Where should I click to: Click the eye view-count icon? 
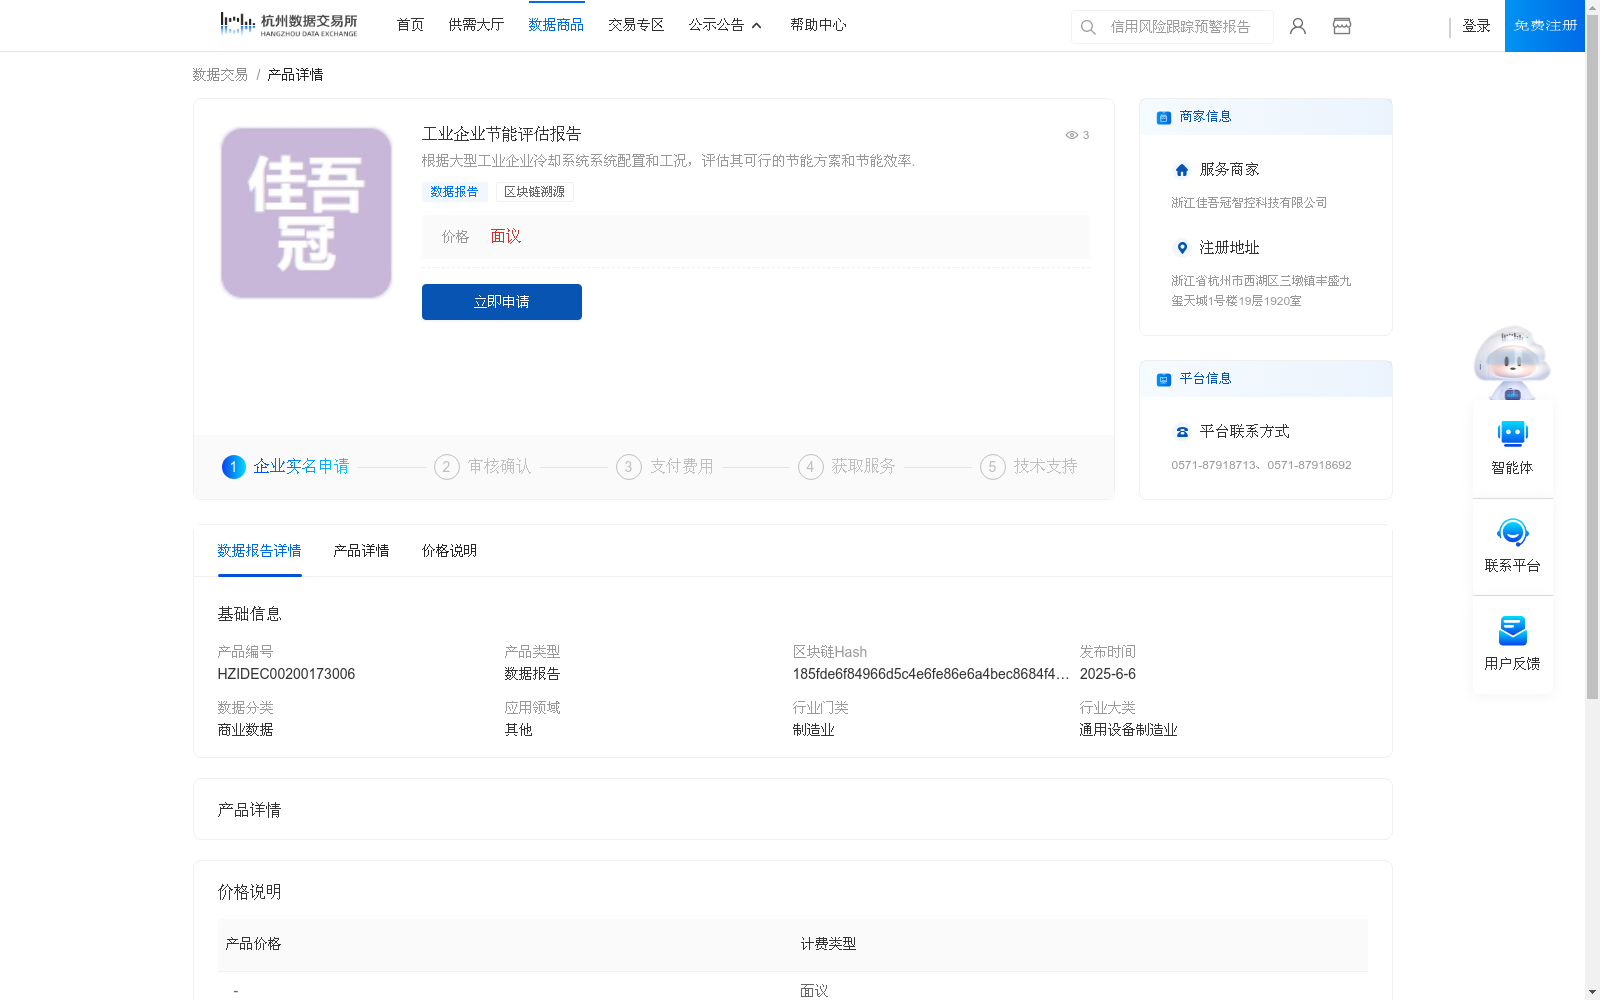pyautogui.click(x=1071, y=135)
